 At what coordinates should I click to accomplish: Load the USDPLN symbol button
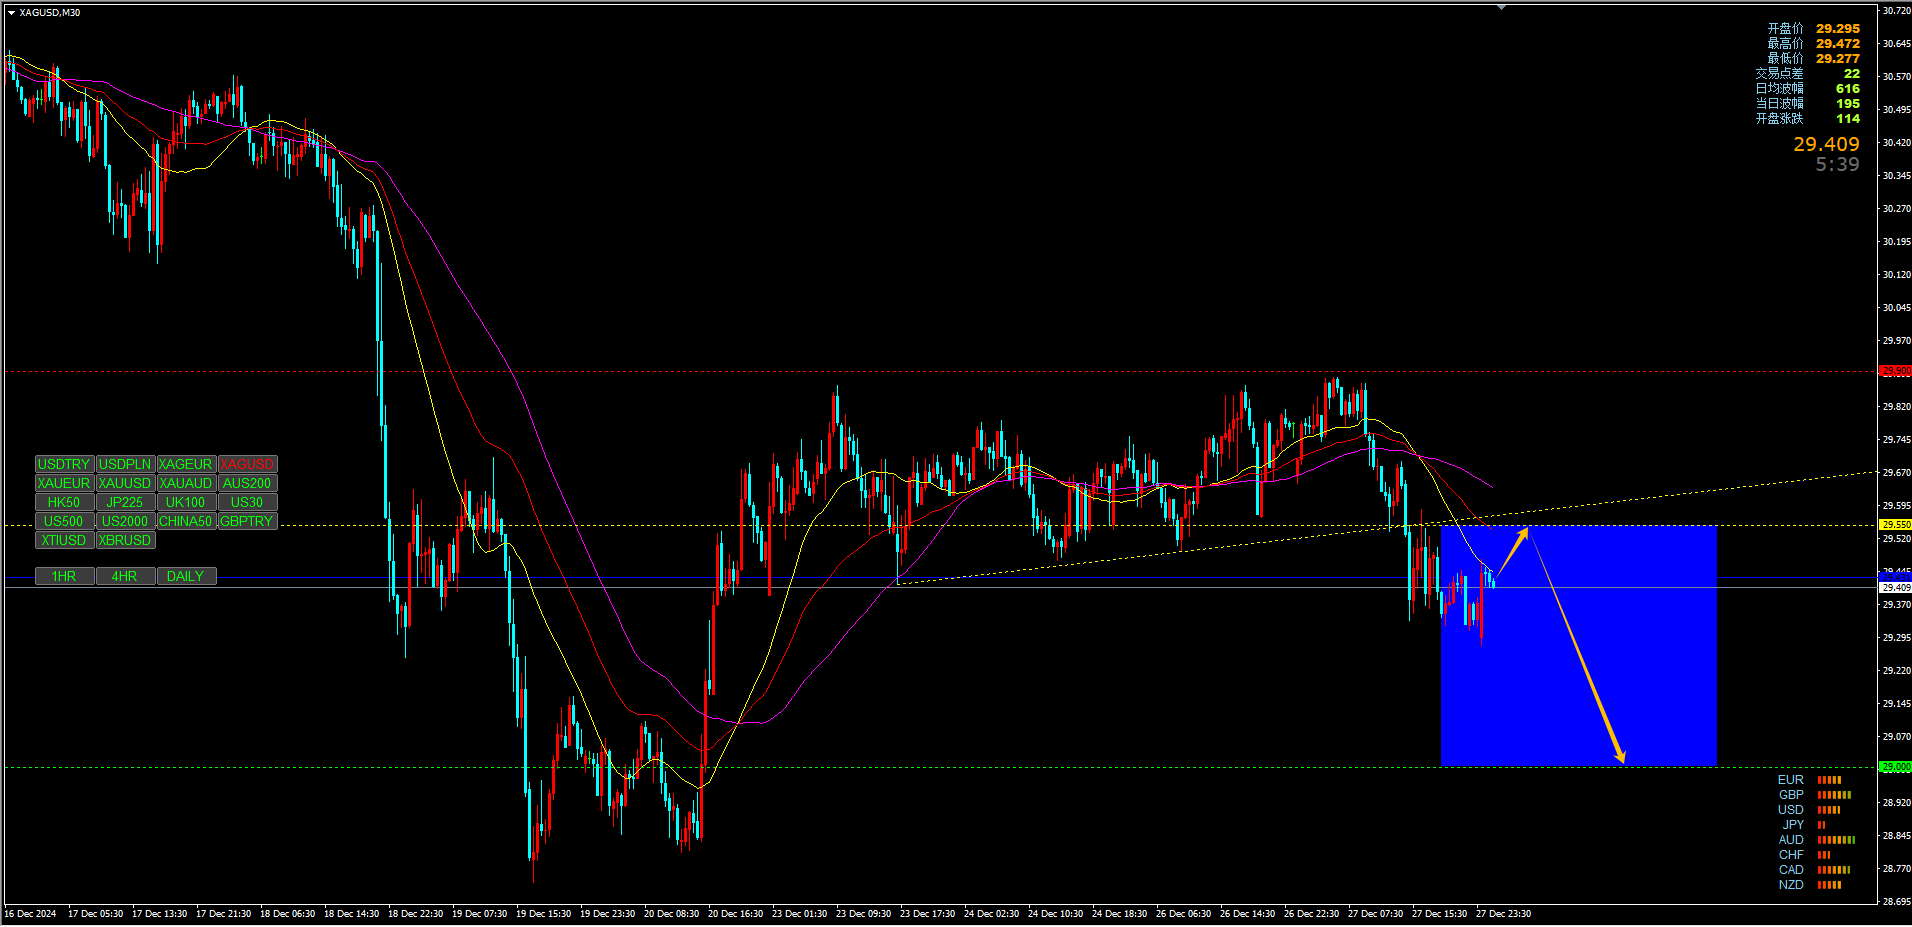(125, 464)
